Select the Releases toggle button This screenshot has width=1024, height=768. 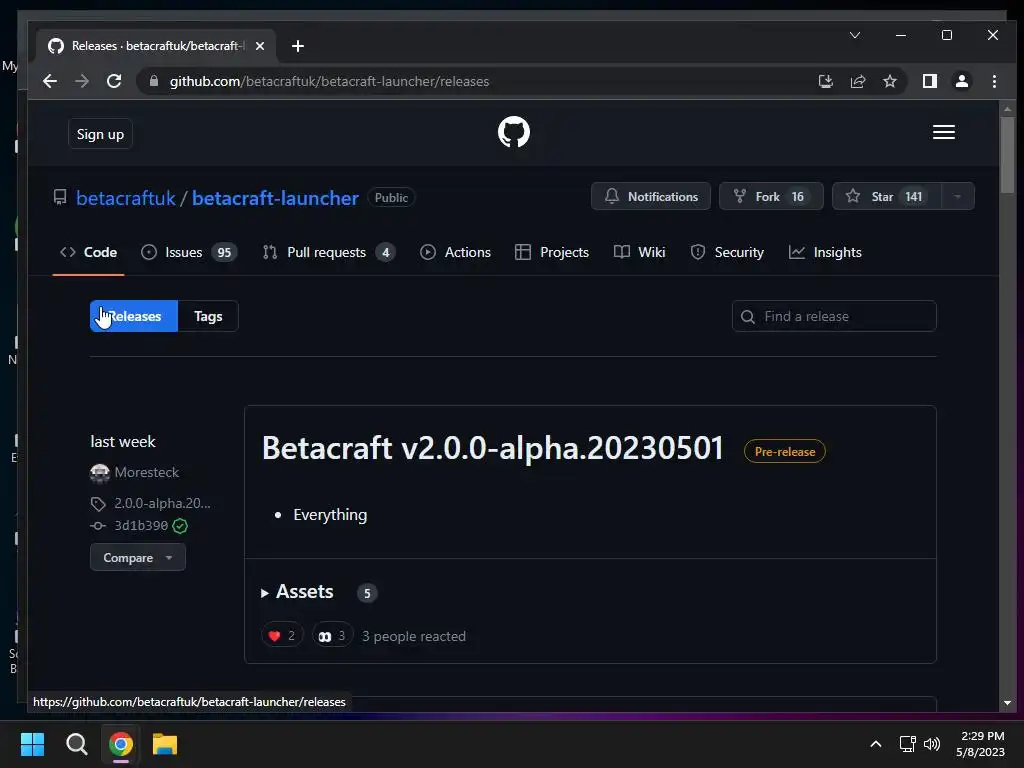pyautogui.click(x=134, y=316)
